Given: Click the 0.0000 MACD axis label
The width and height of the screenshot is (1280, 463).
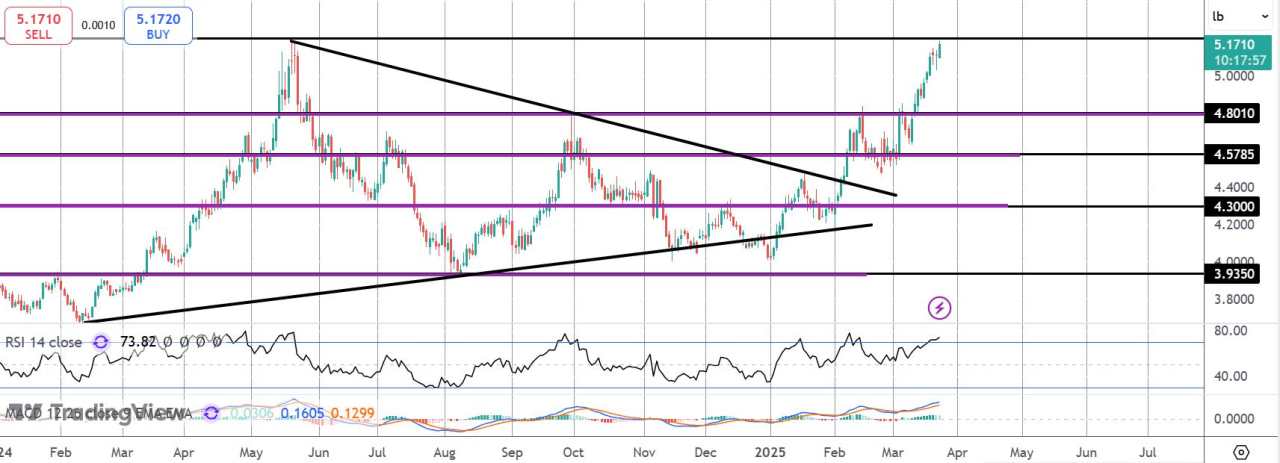Looking at the screenshot, I should click(x=1232, y=418).
